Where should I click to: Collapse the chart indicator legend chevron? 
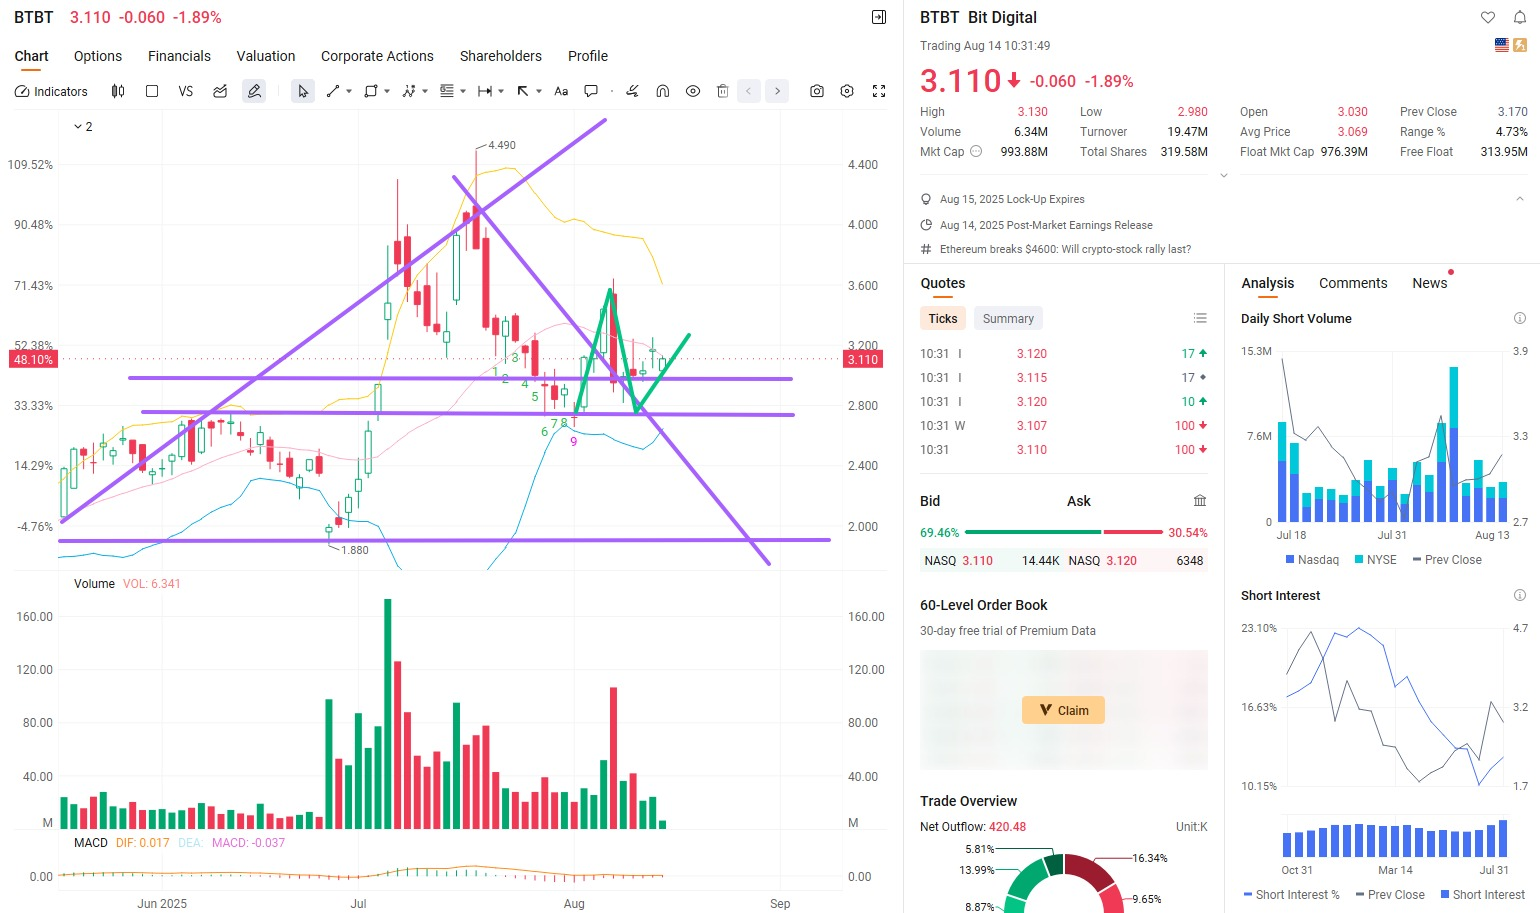click(78, 127)
